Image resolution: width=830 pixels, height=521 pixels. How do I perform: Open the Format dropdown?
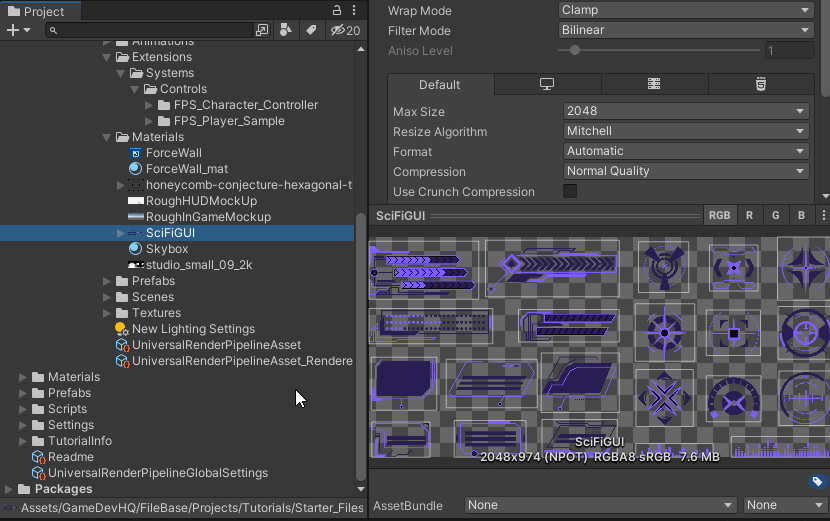pos(686,151)
